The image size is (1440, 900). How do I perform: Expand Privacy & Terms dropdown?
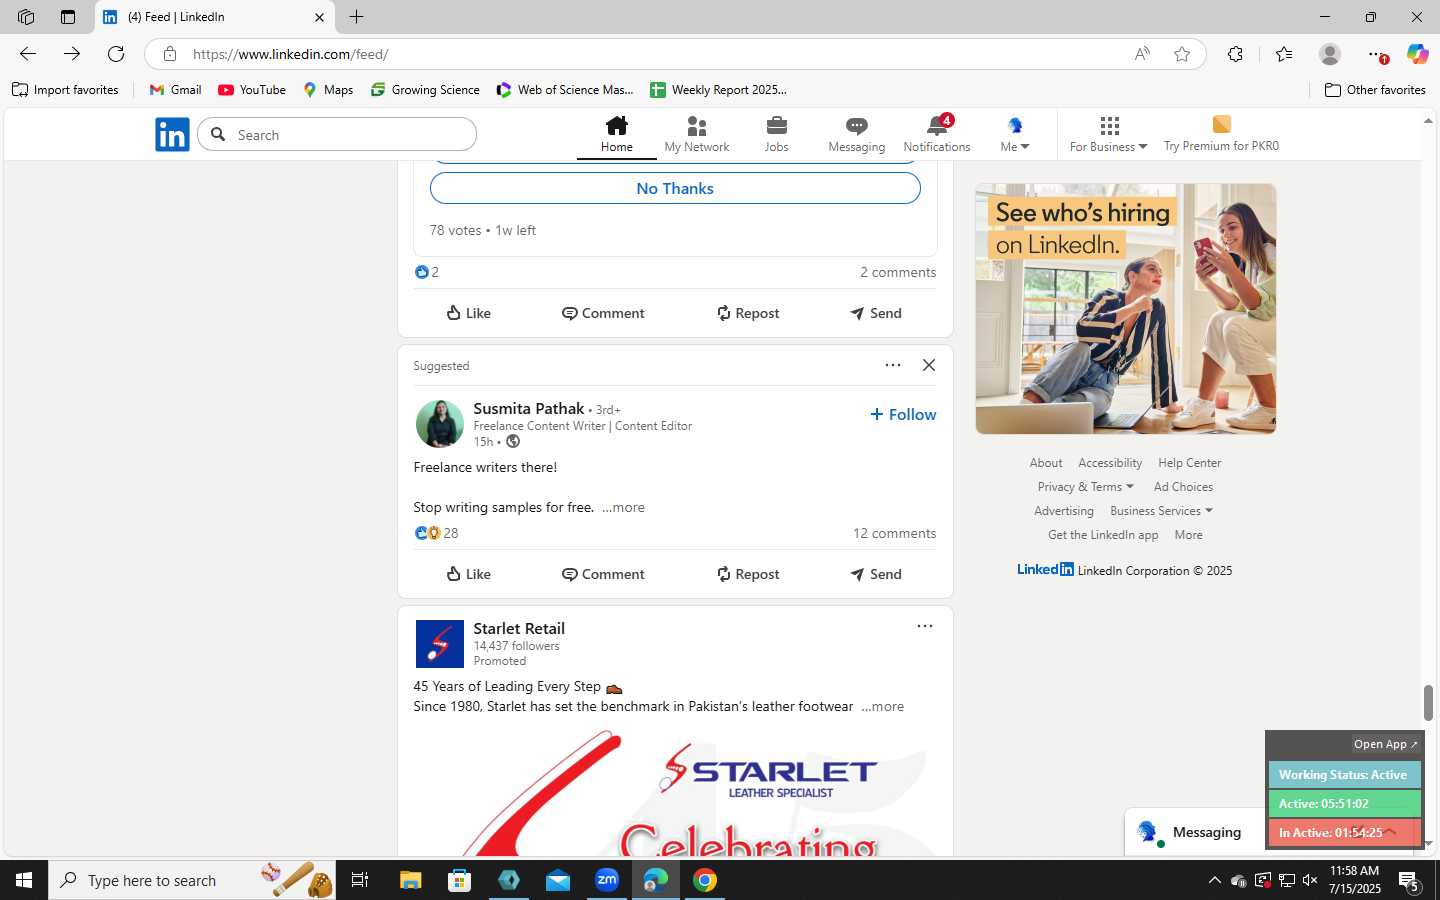point(1085,487)
